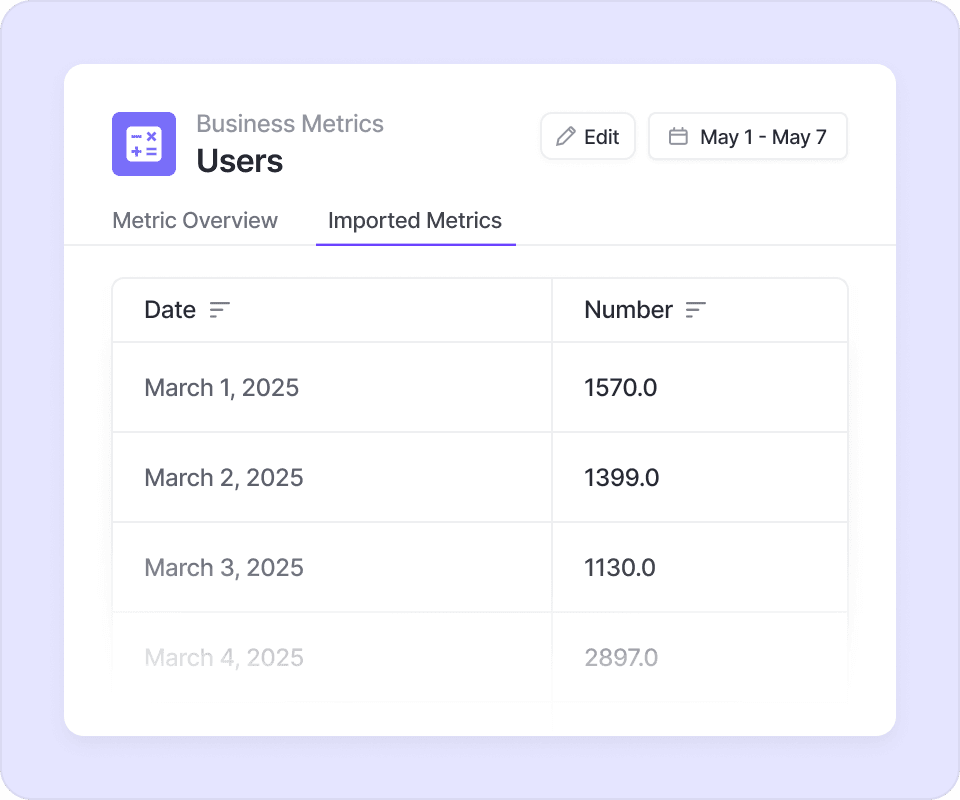Click the March 2, 2025 row date
The image size is (960, 800).
click(224, 478)
